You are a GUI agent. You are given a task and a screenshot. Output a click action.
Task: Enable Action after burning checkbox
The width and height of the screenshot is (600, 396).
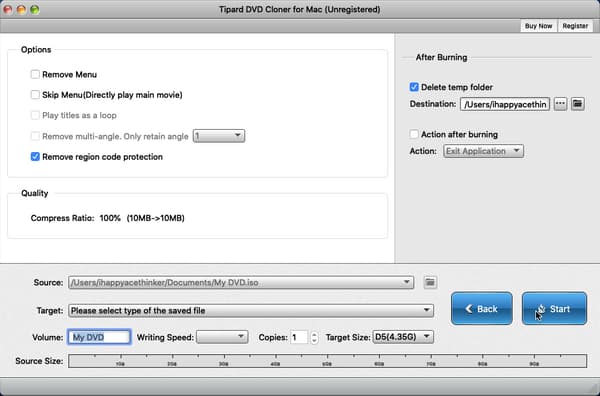point(414,134)
